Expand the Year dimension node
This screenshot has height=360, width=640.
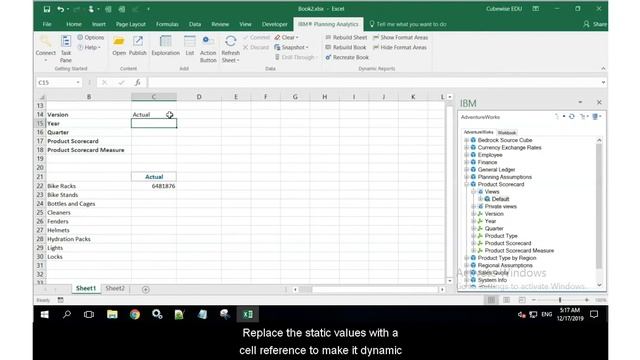point(473,221)
